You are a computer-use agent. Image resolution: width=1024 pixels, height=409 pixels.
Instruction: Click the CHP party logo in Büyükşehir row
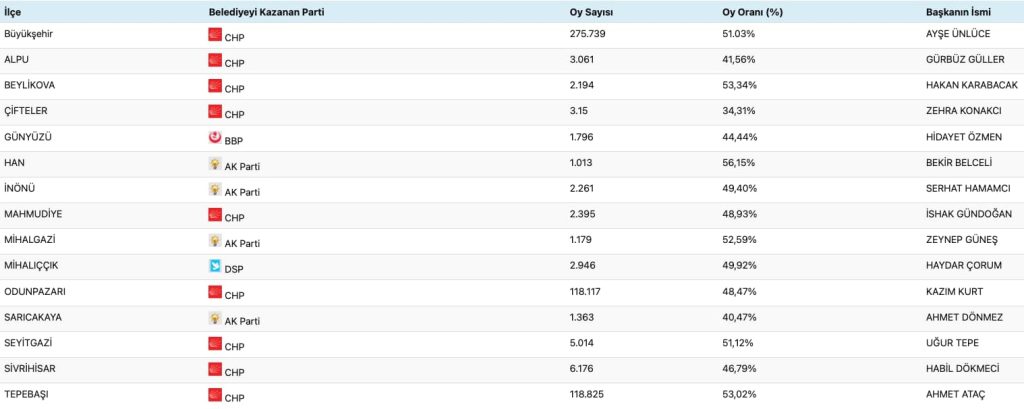(214, 34)
